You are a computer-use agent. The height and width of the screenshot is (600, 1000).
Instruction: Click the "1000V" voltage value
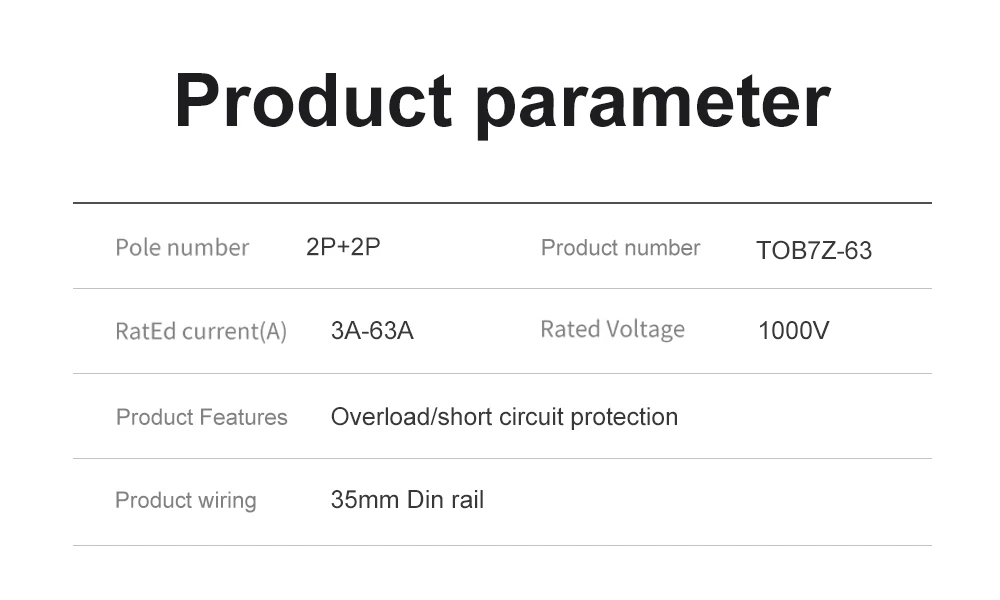[x=793, y=331]
